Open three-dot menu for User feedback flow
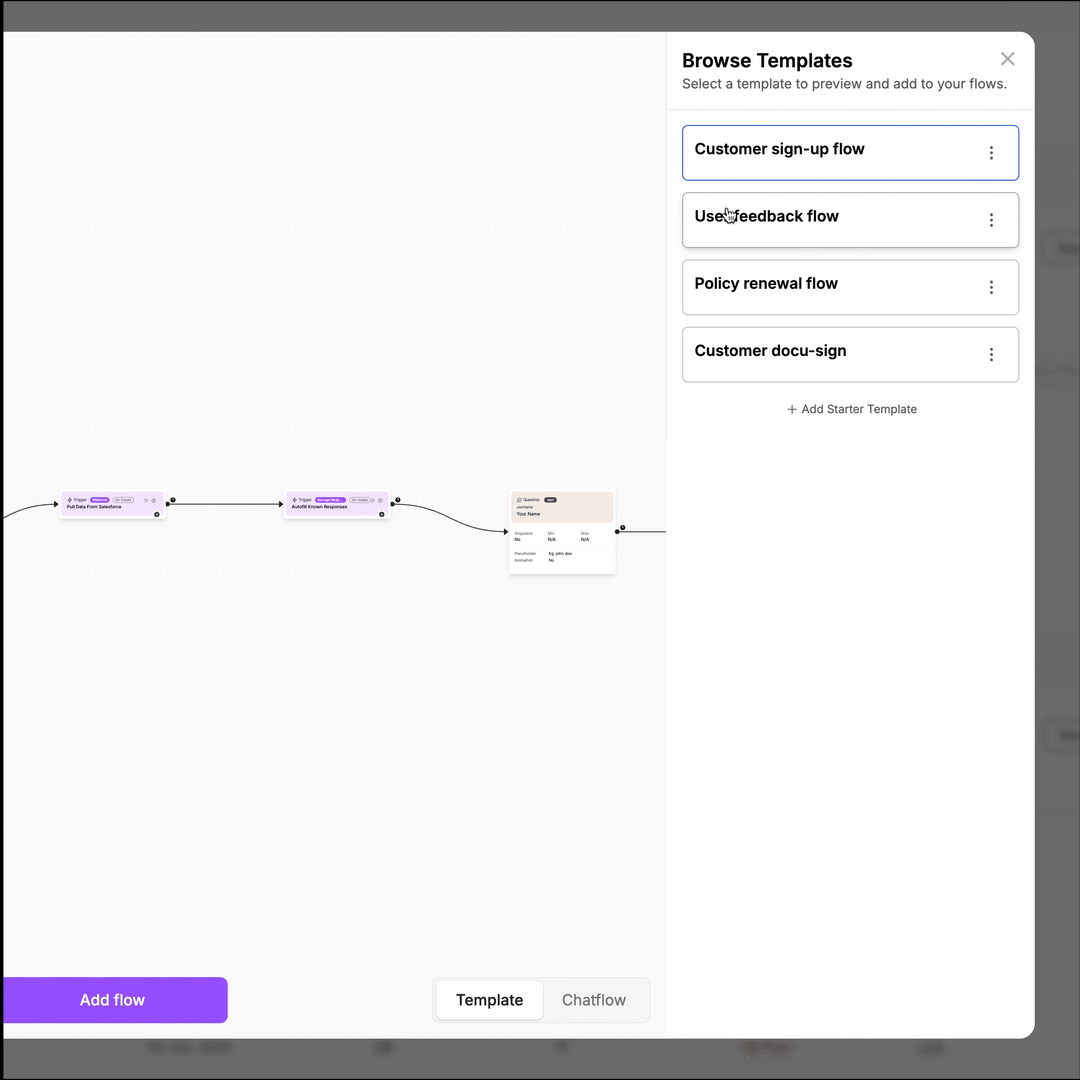1080x1080 pixels. [x=991, y=220]
